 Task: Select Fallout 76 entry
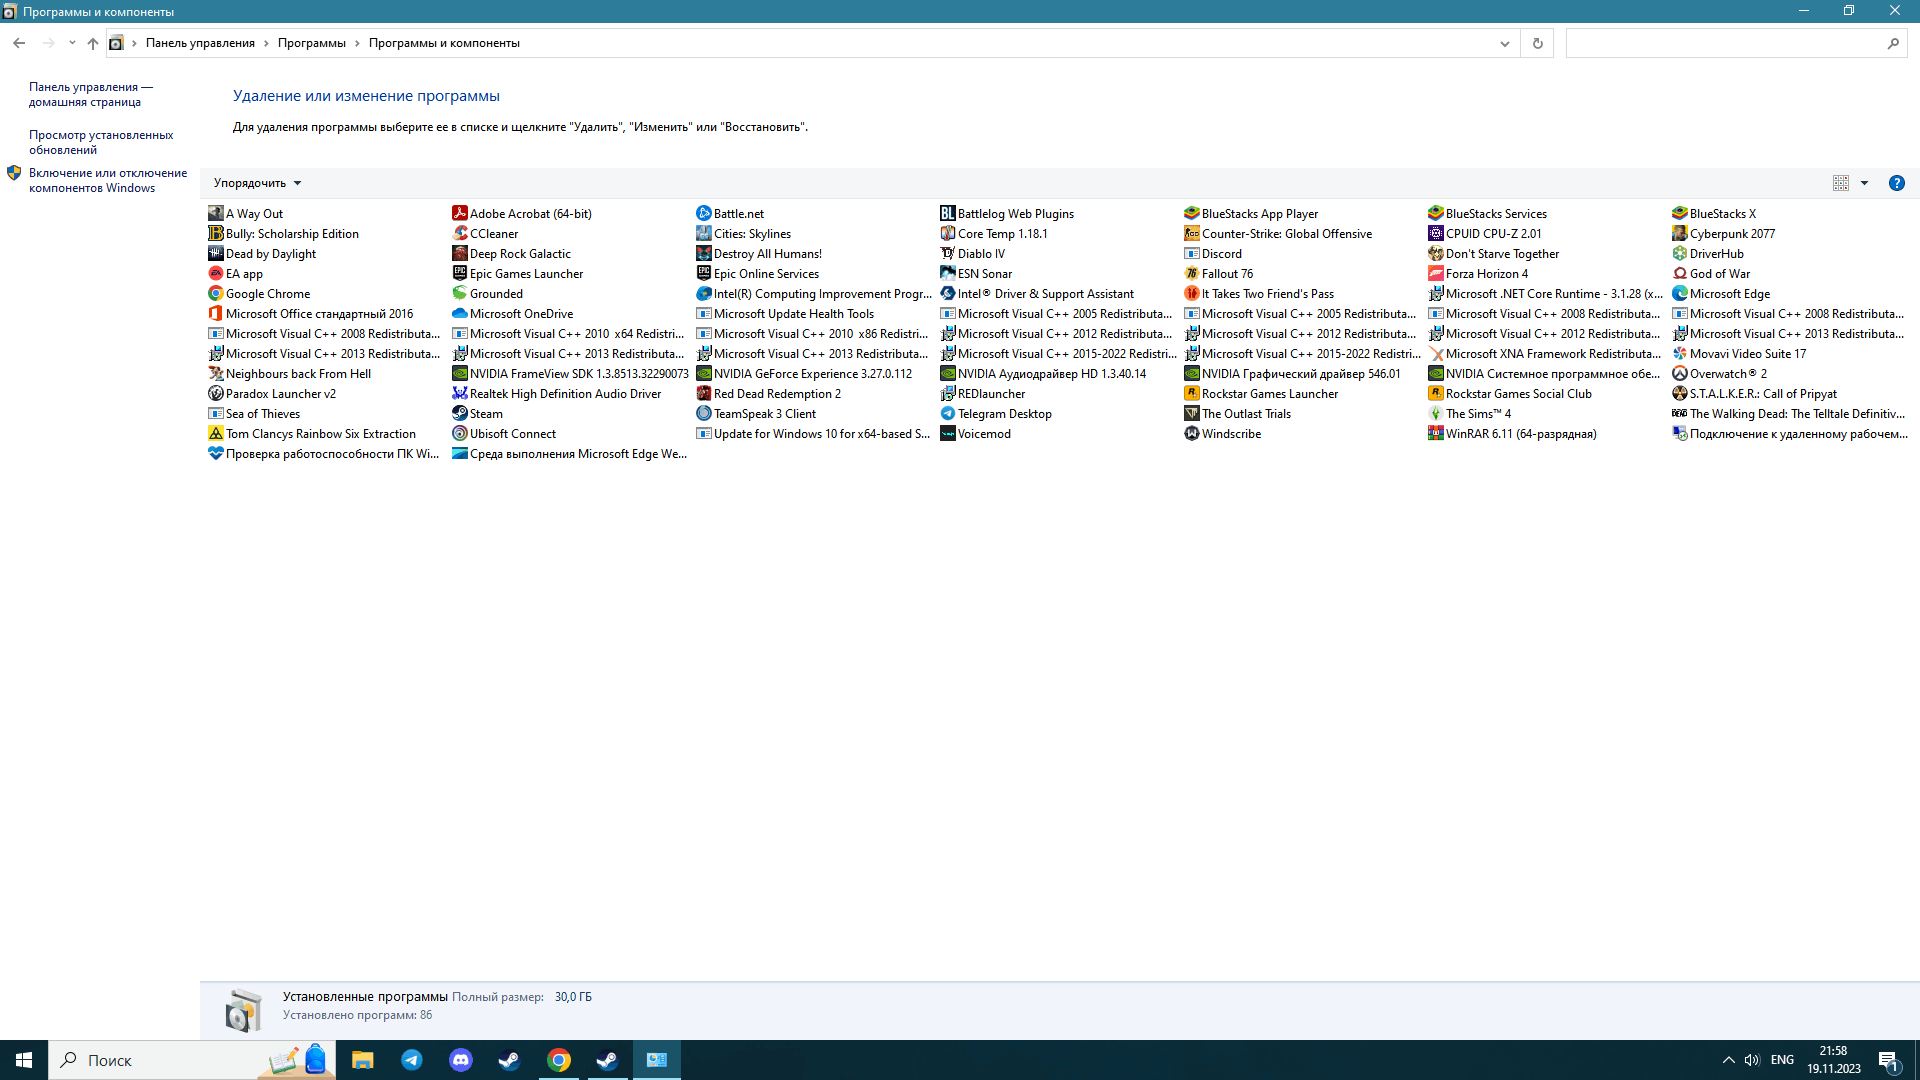click(x=1219, y=273)
